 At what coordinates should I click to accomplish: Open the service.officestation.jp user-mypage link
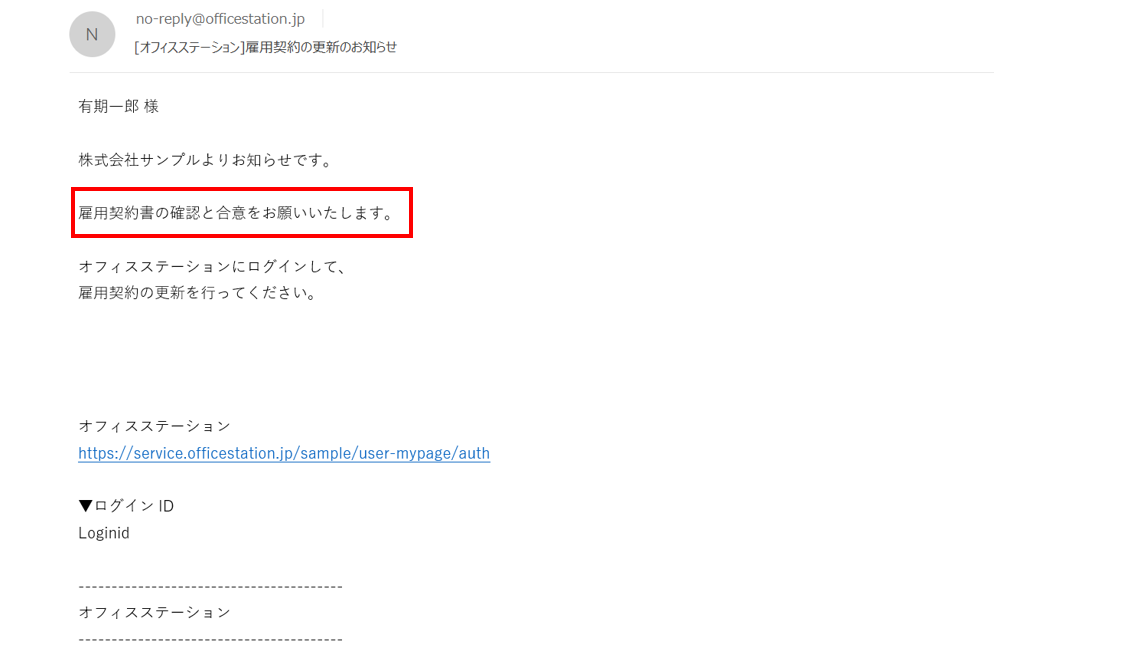[284, 453]
